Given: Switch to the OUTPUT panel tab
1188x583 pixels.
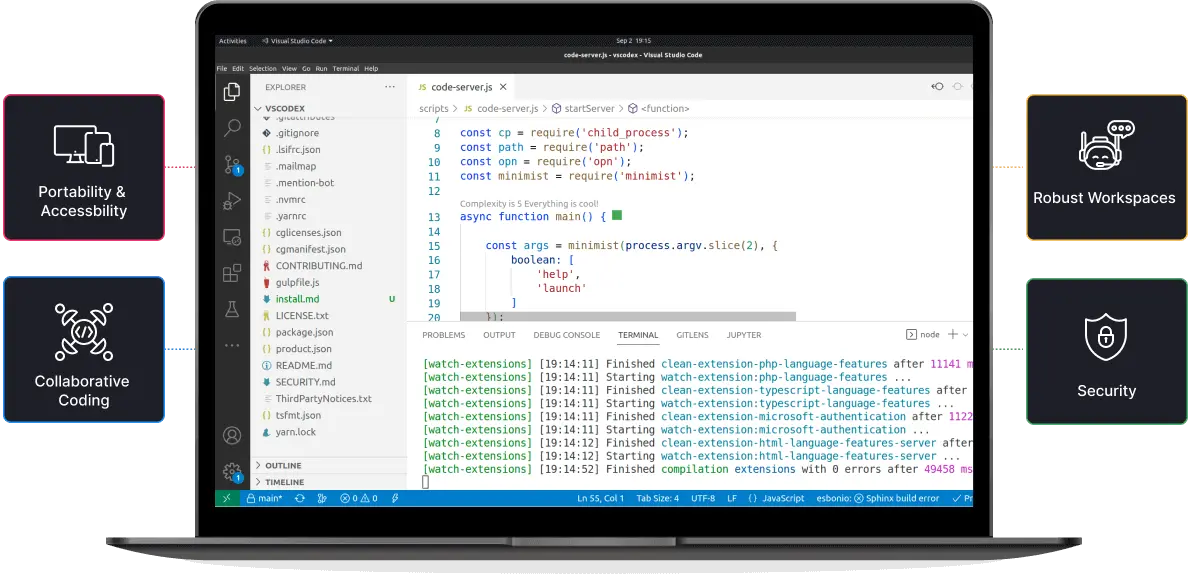Looking at the screenshot, I should pos(499,335).
